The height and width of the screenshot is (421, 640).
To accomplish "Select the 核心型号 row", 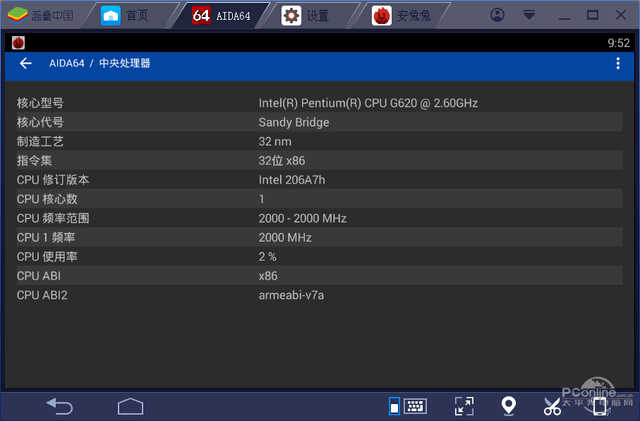I will point(319,103).
